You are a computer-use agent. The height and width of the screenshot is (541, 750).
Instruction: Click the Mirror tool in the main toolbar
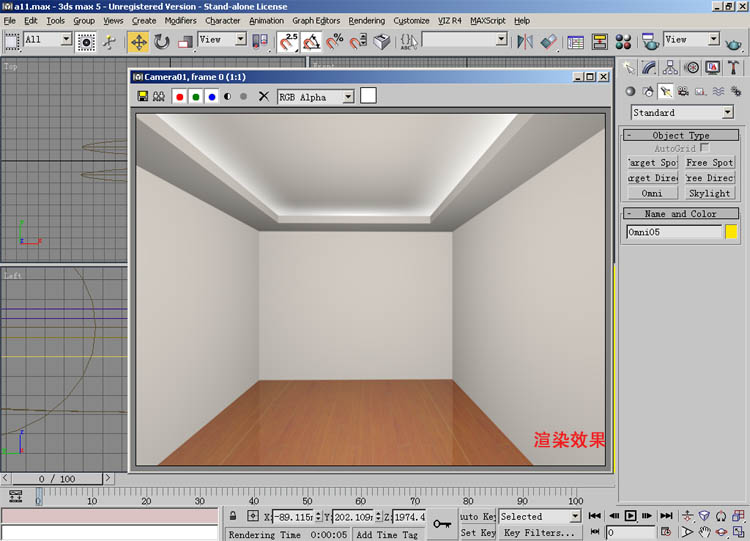pos(525,41)
